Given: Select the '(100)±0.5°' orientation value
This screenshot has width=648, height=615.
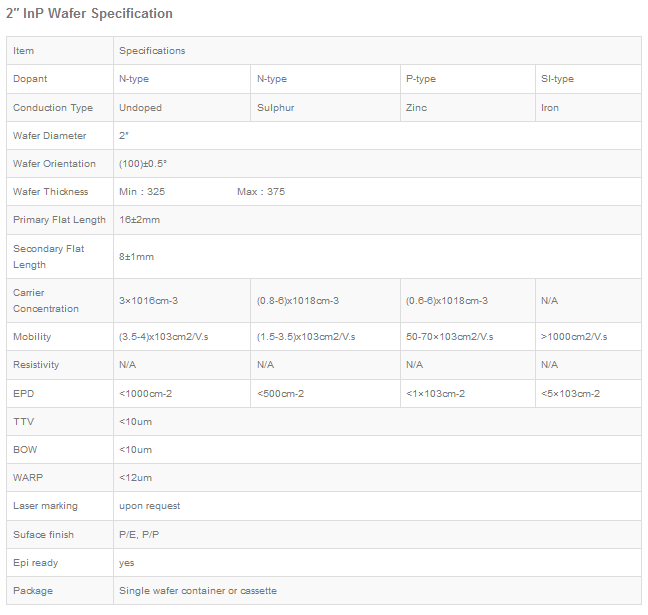Looking at the screenshot, I should 143,164.
